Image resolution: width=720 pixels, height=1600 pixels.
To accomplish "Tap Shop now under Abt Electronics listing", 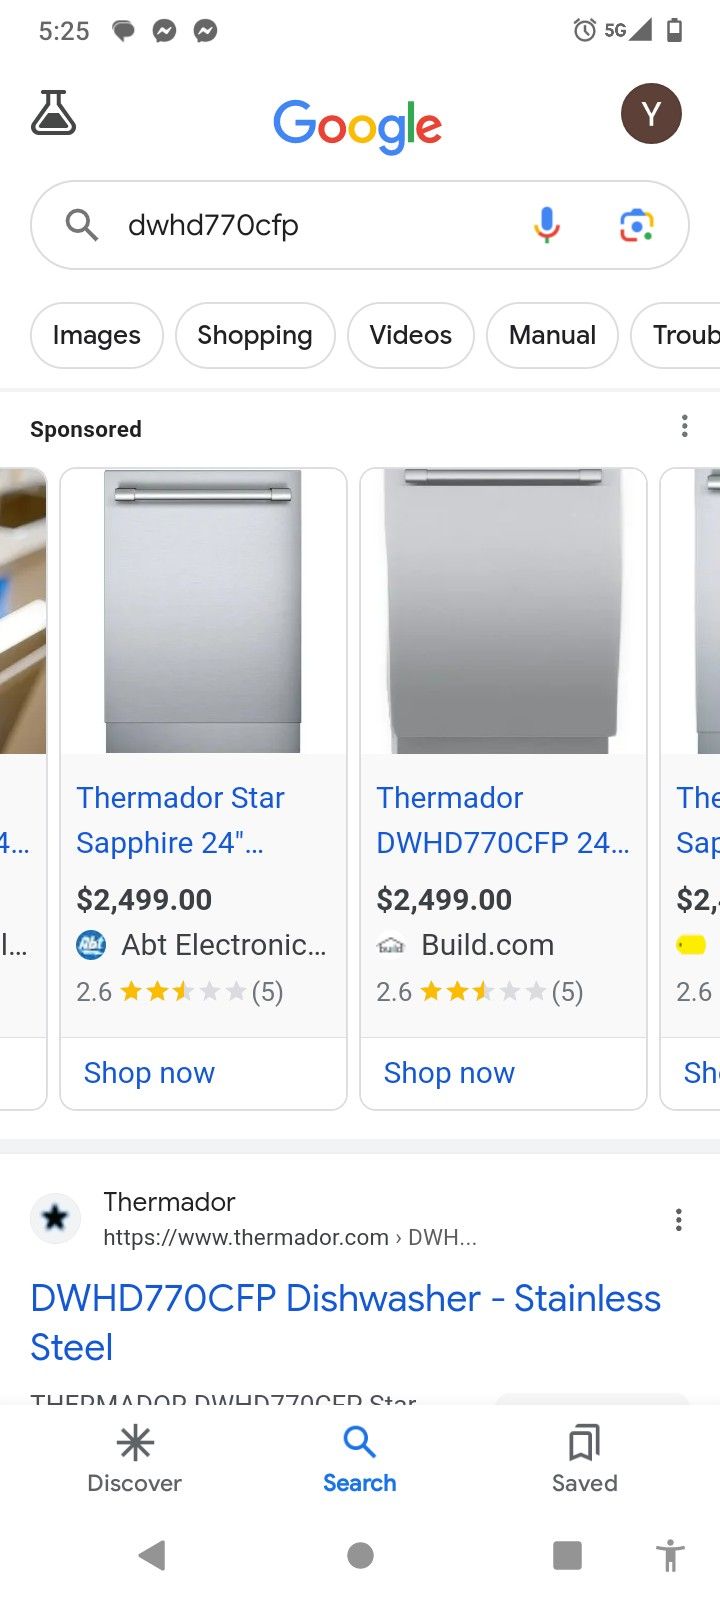I will tap(149, 1073).
